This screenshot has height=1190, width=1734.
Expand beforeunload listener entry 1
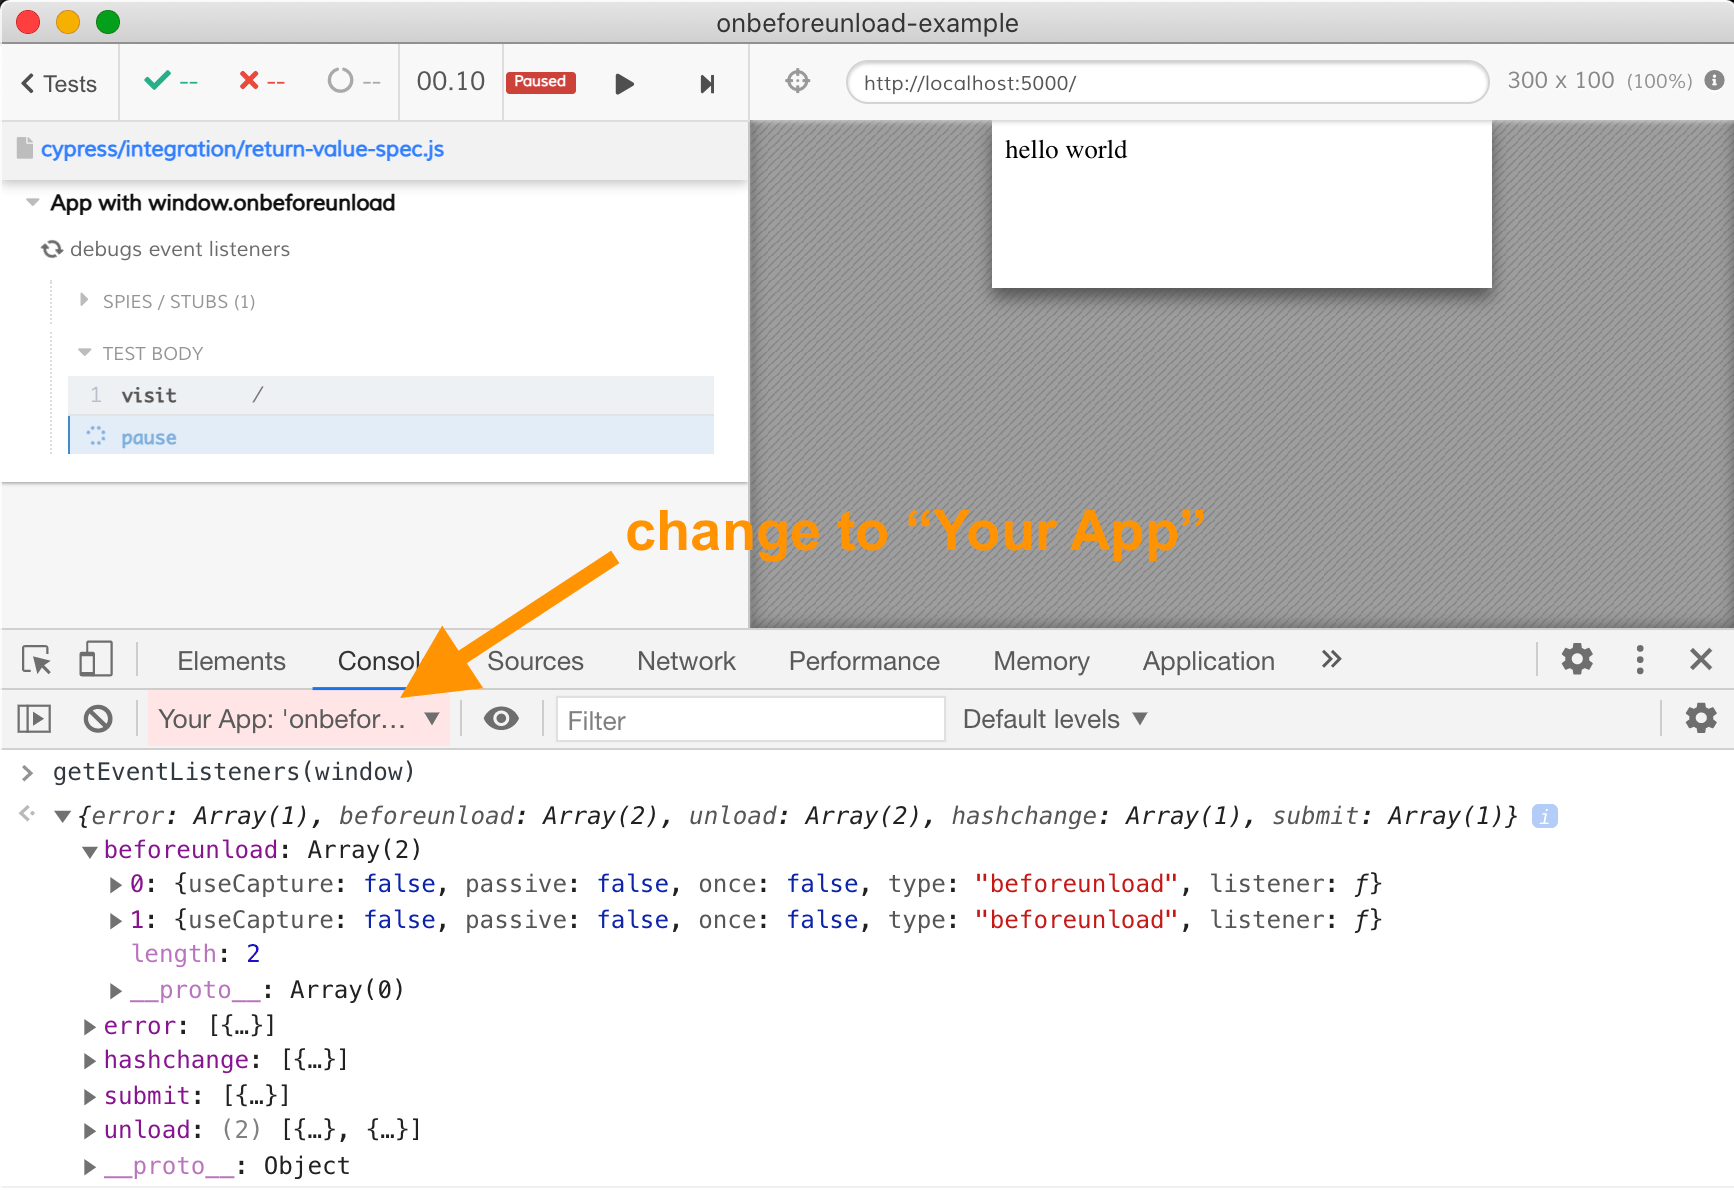point(116,920)
